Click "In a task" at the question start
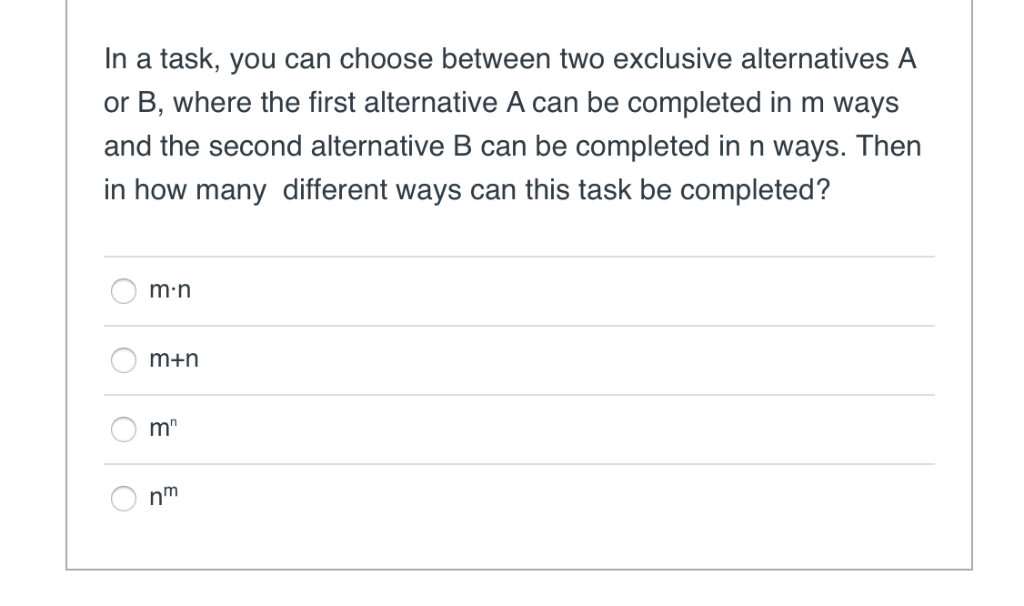 coord(161,59)
